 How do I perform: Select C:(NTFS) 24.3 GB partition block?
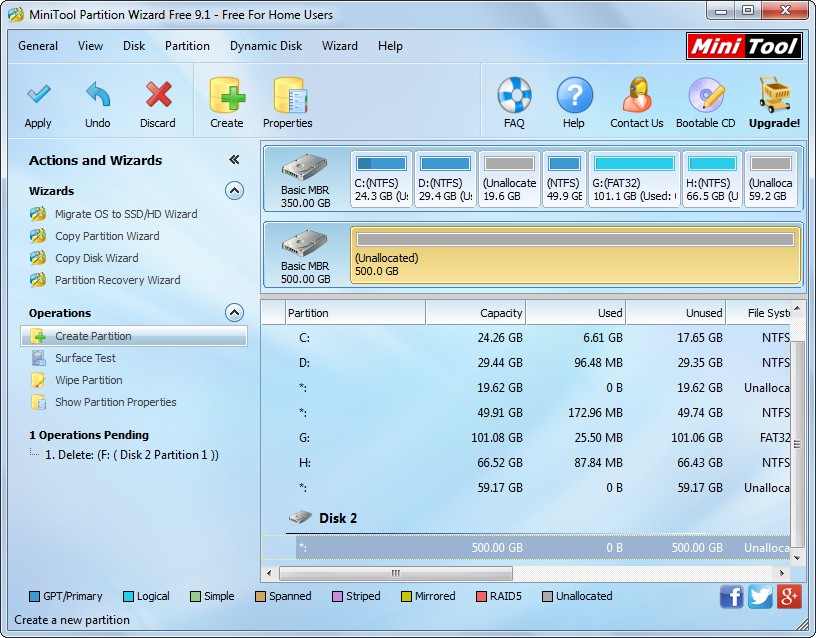[381, 179]
